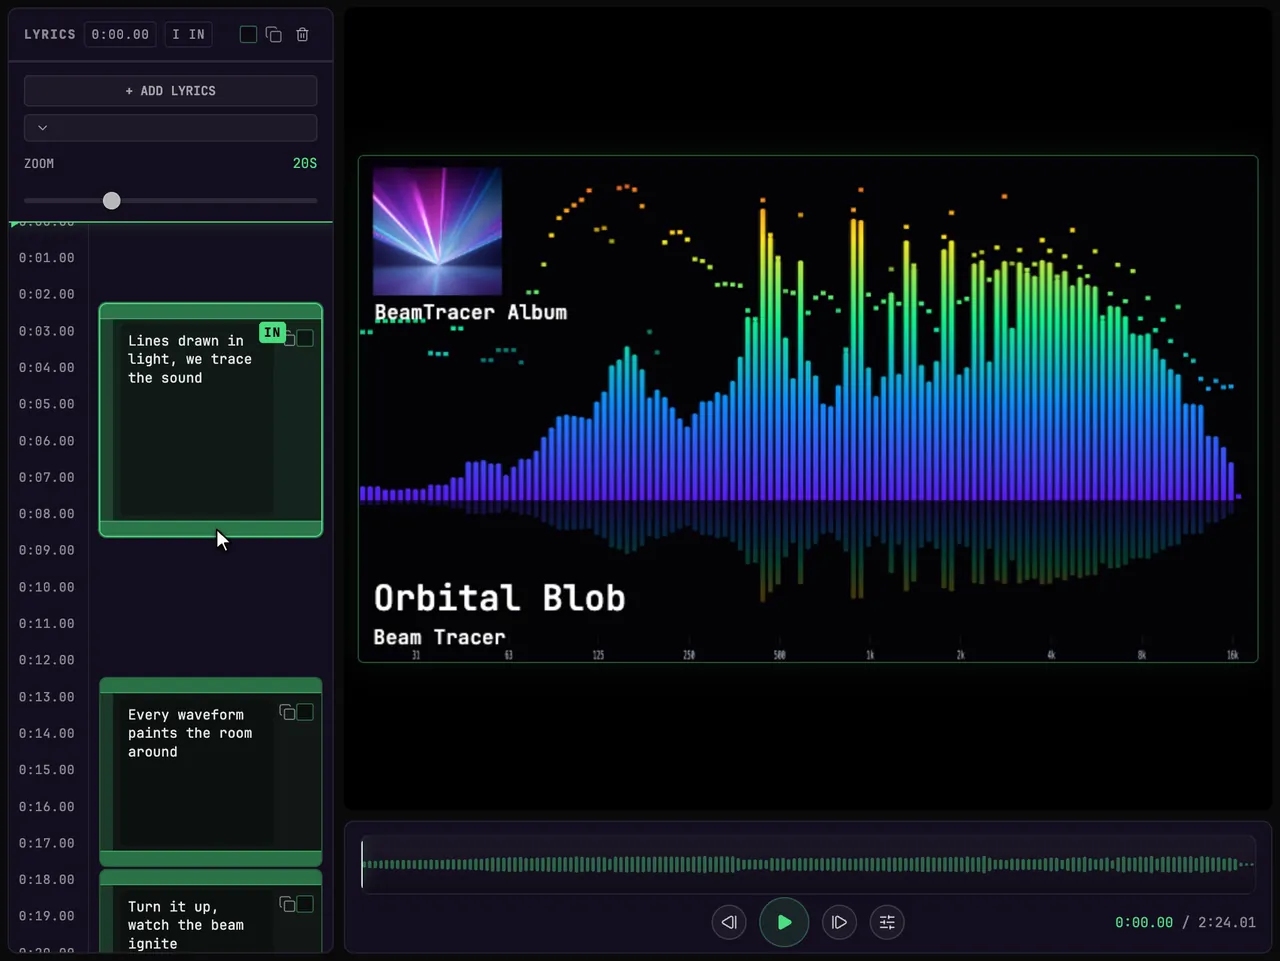Copy the "Every waveform paints the room" card
The image size is (1280, 961).
tap(287, 712)
